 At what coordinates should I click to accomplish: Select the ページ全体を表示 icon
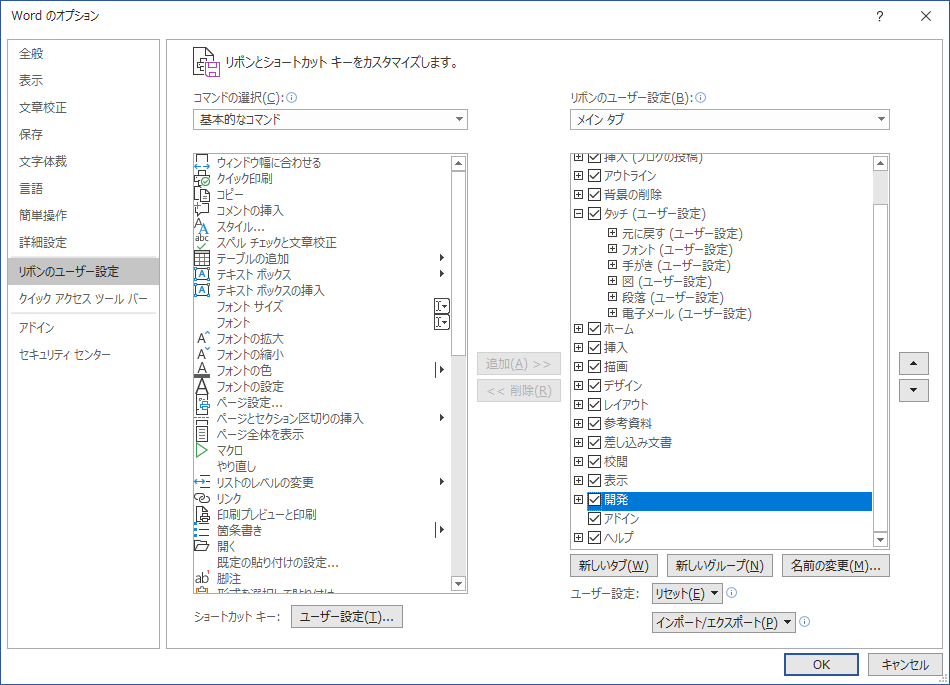[202, 434]
